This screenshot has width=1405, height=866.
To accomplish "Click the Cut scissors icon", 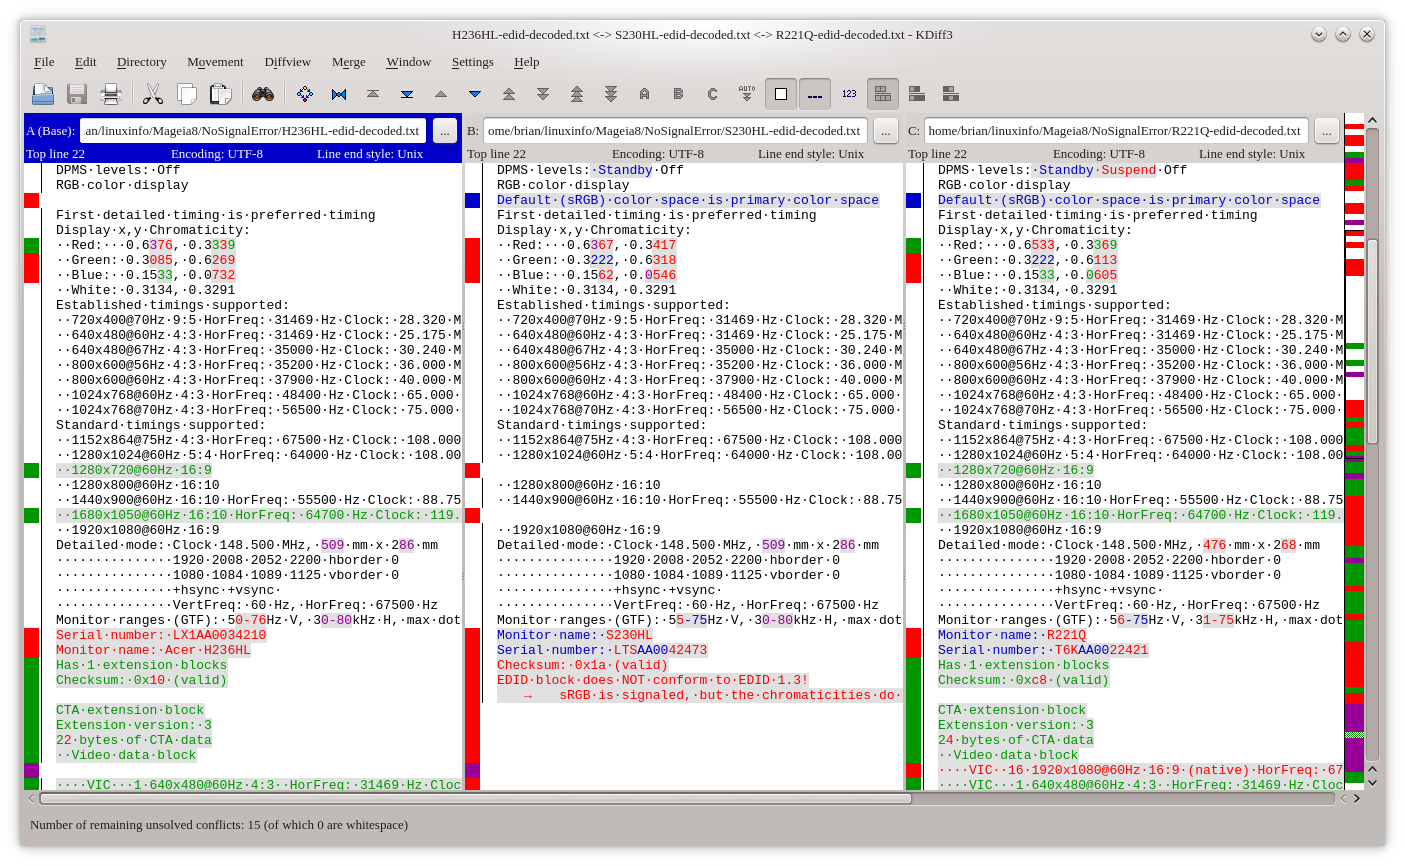I will click(x=153, y=94).
